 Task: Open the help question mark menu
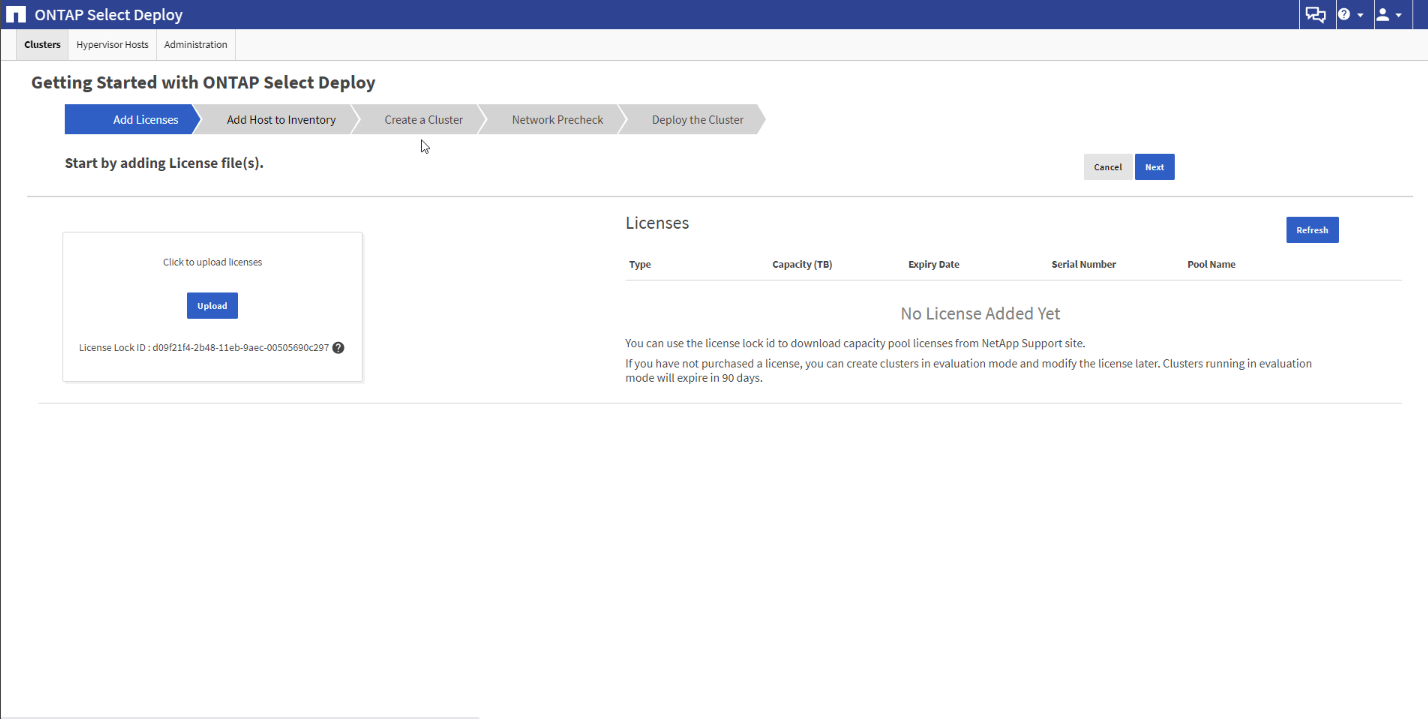click(1351, 15)
